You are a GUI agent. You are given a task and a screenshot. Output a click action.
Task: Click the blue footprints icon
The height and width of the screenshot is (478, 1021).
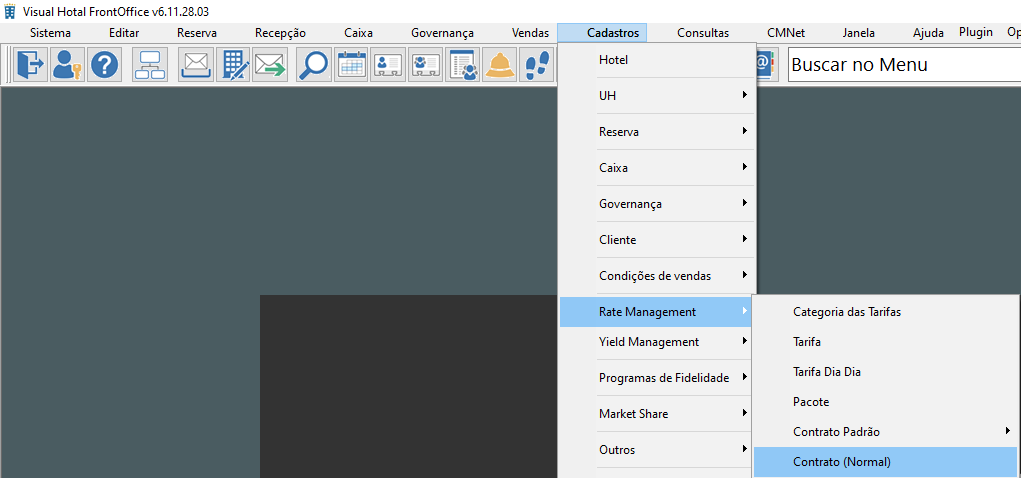537,64
